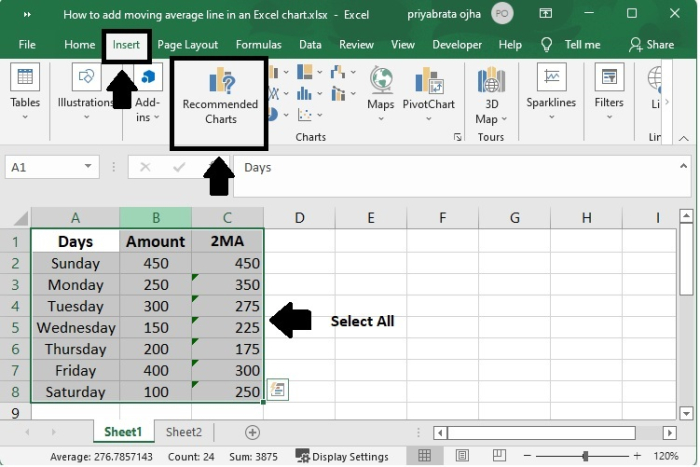Insert a waterfall or stock chart
700x467 pixels.
pos(342,72)
